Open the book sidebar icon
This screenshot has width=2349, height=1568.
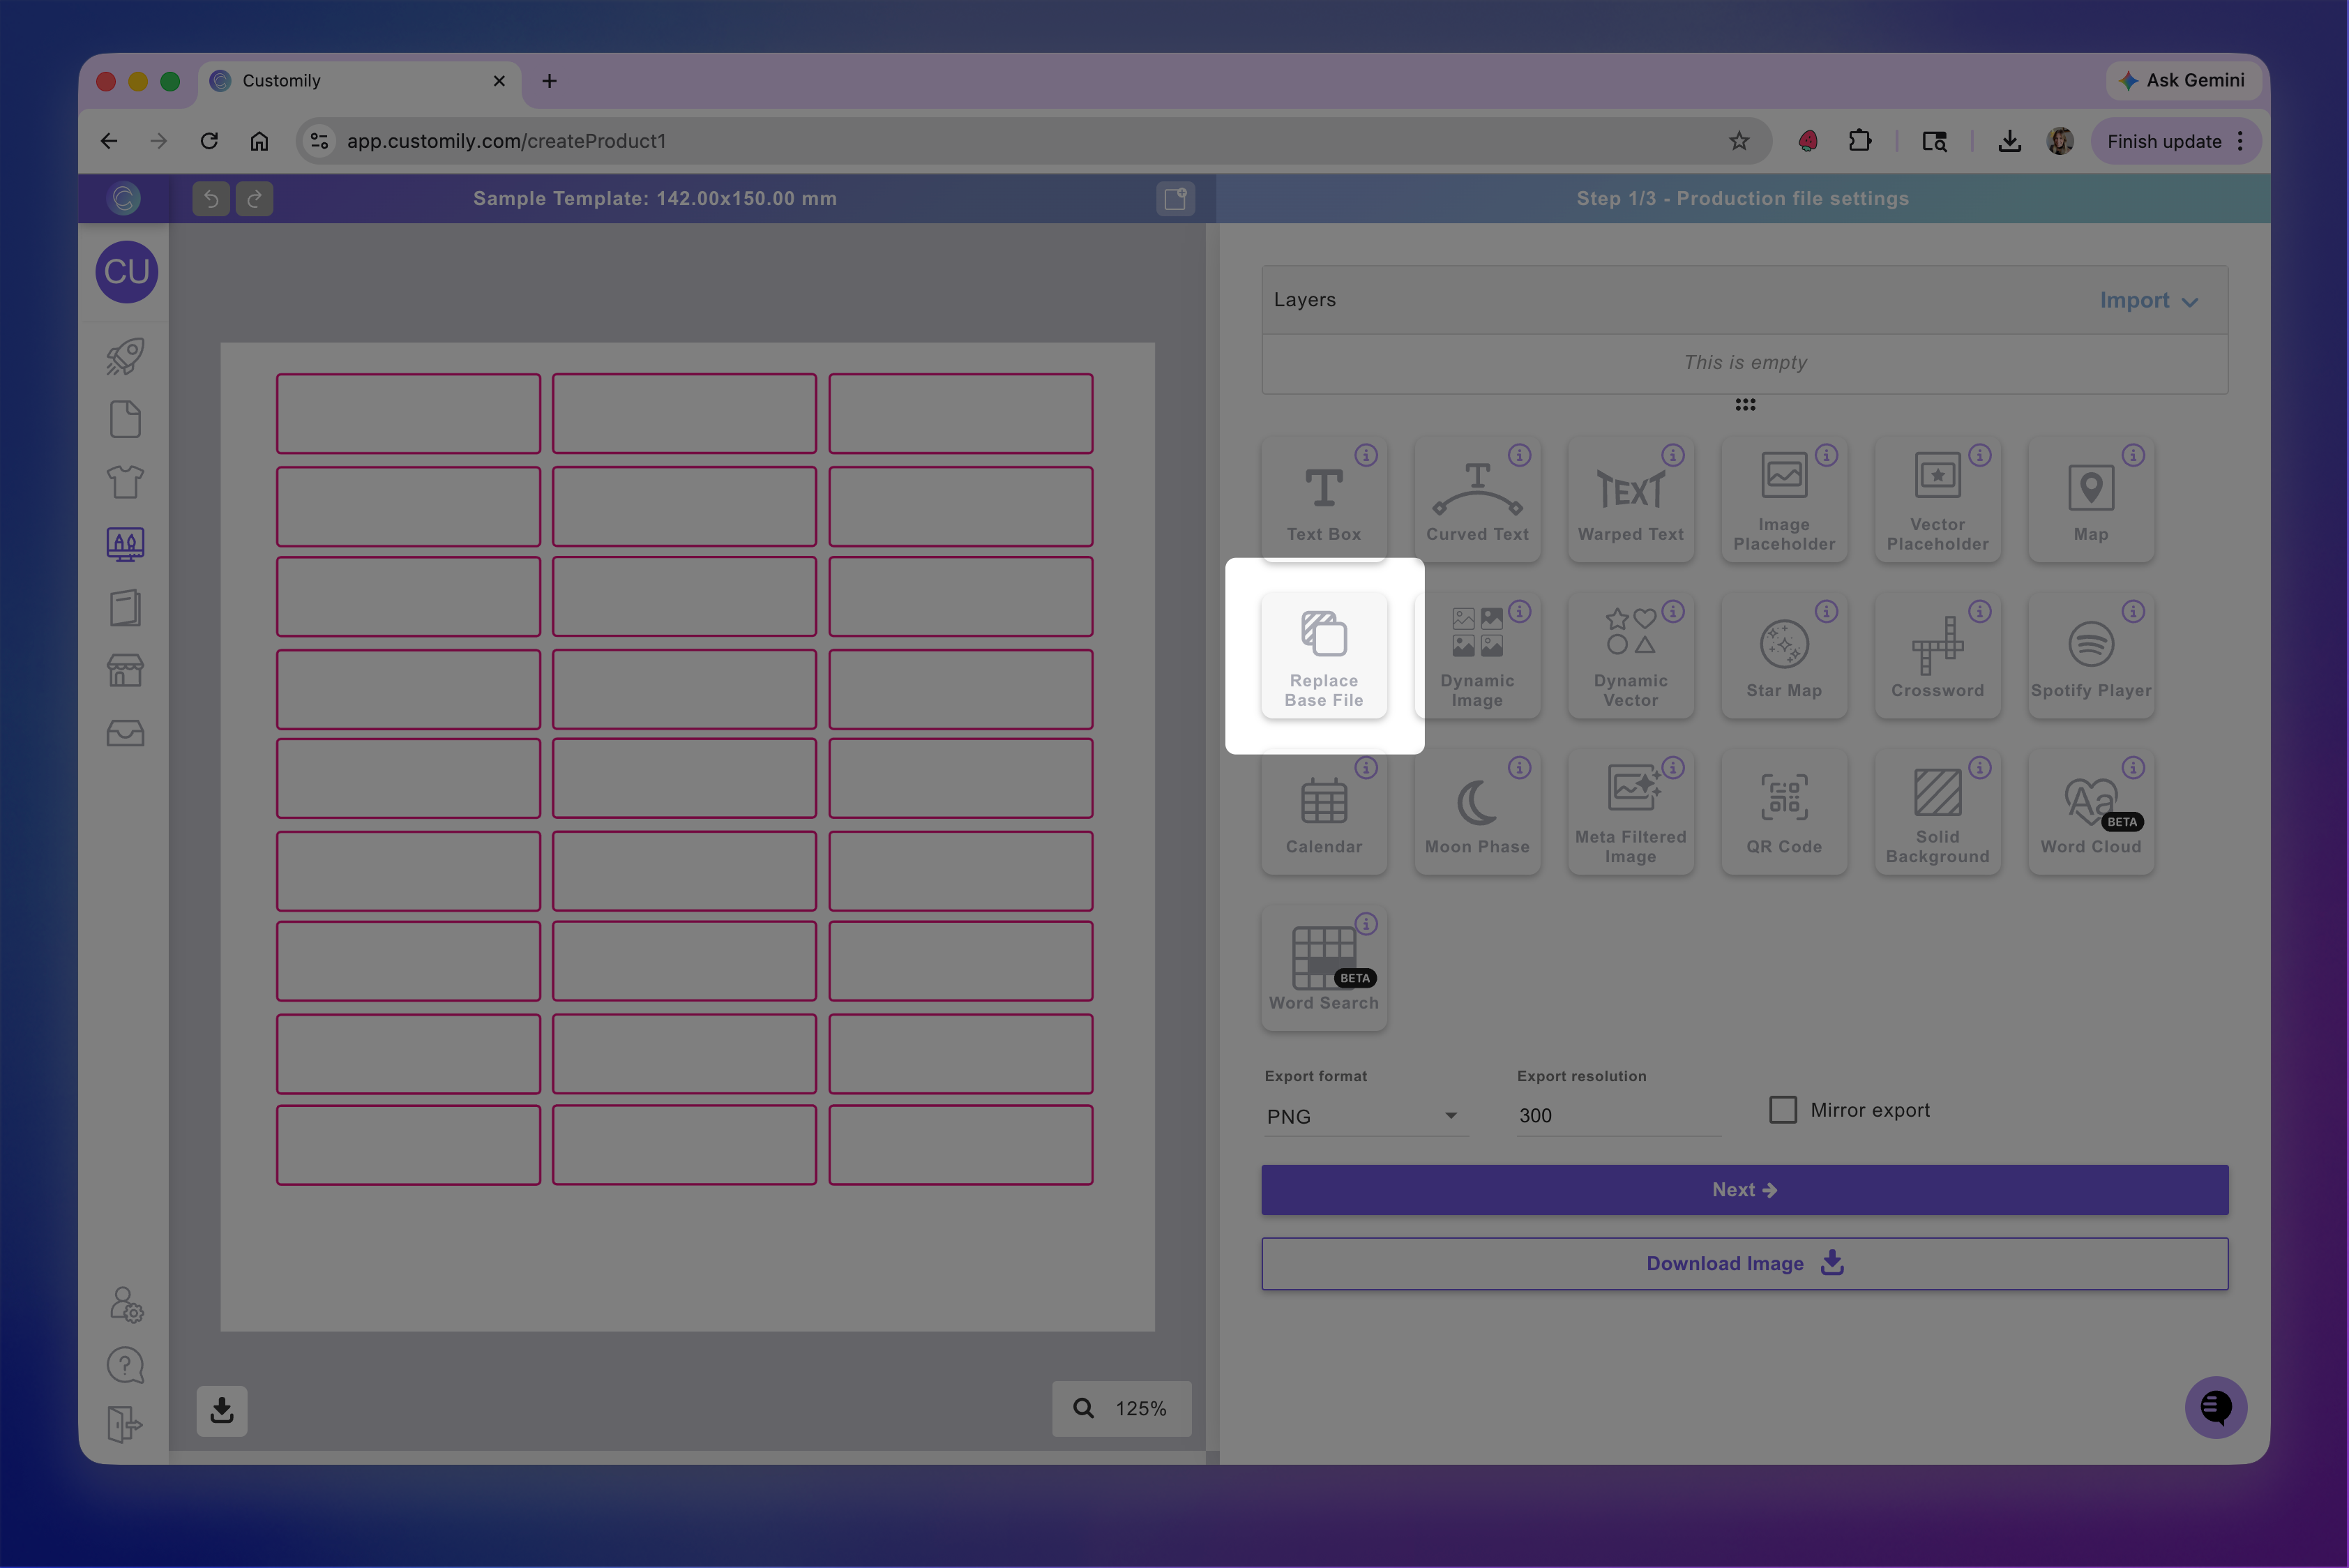[125, 607]
